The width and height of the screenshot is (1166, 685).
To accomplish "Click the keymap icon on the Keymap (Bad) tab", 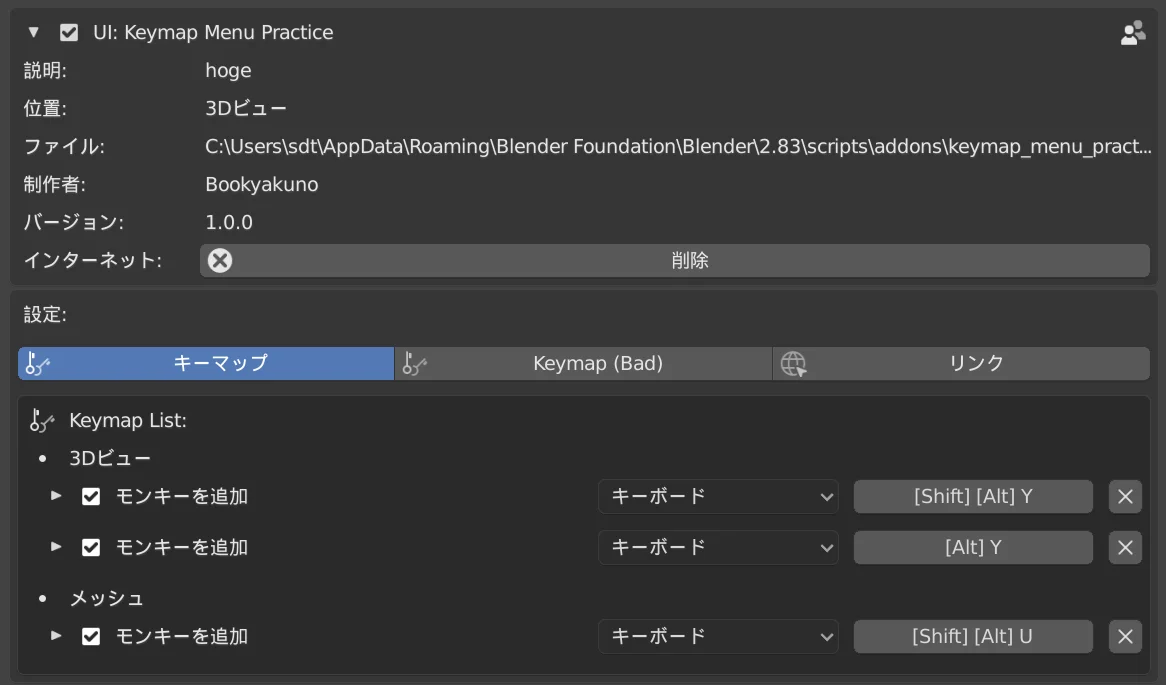I will pos(412,363).
